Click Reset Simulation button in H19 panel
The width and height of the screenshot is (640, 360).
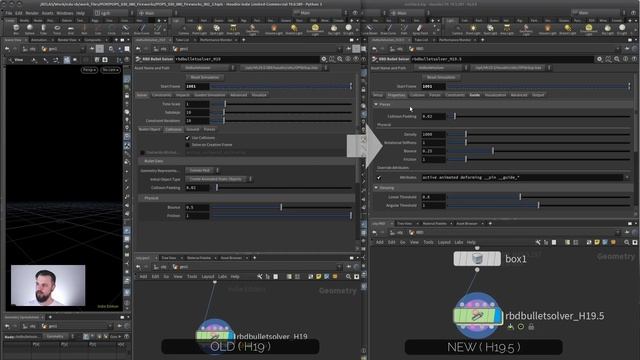(x=205, y=77)
